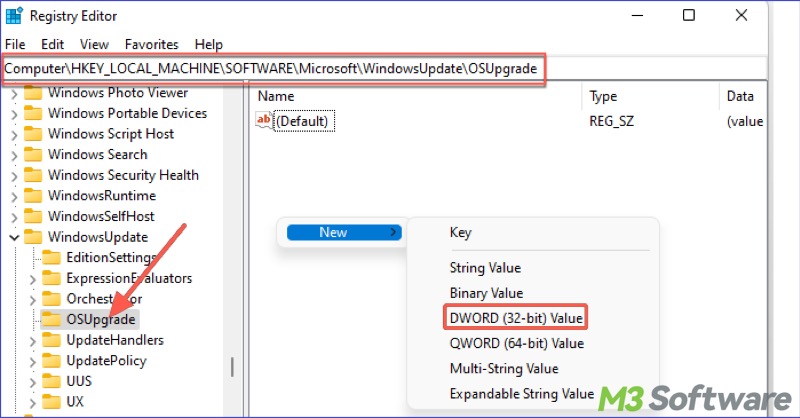Sort by the Data column header

pos(740,96)
